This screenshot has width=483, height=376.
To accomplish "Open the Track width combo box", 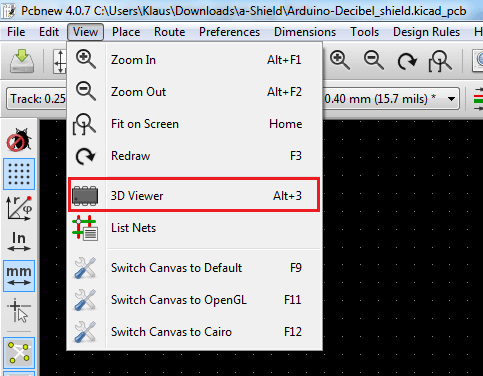I will 37,99.
